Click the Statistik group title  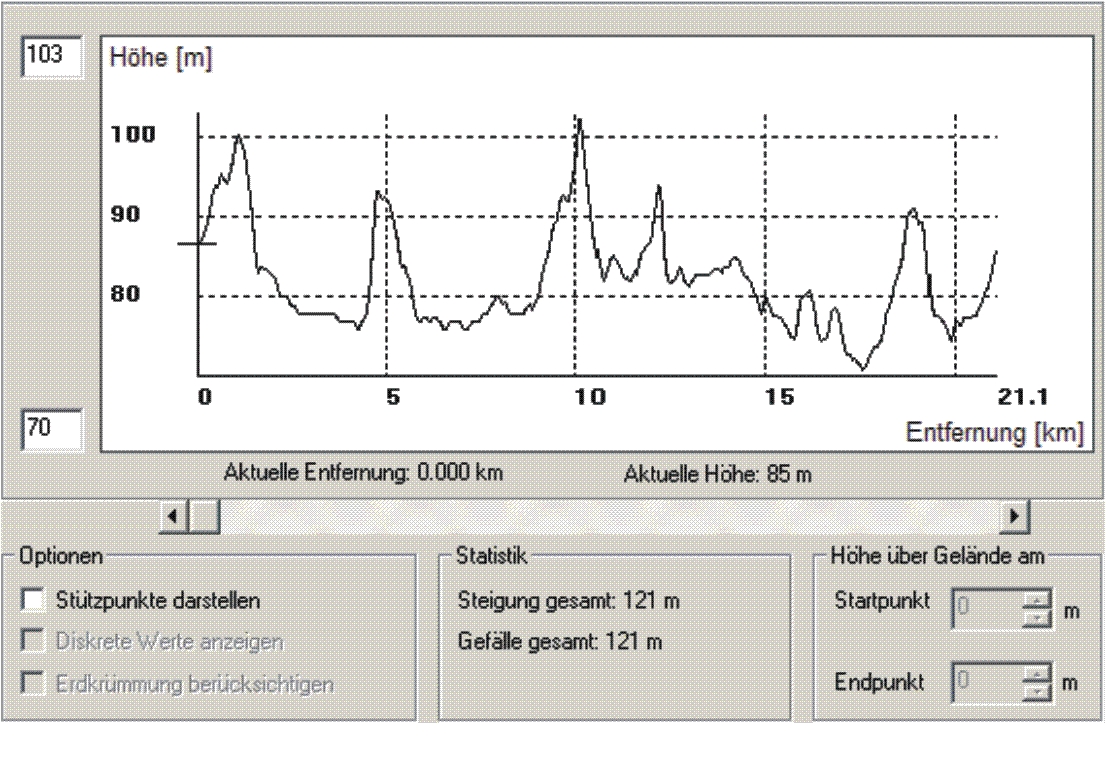(491, 556)
